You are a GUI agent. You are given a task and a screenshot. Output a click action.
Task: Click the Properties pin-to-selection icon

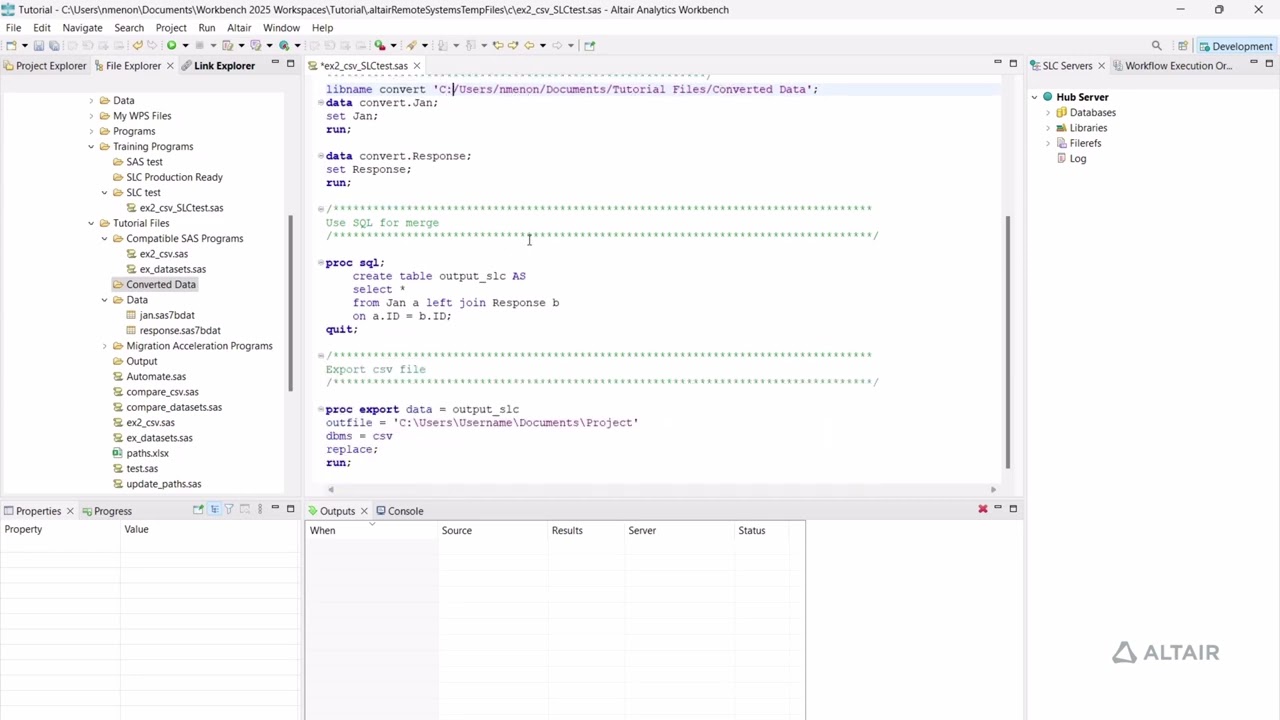click(198, 510)
